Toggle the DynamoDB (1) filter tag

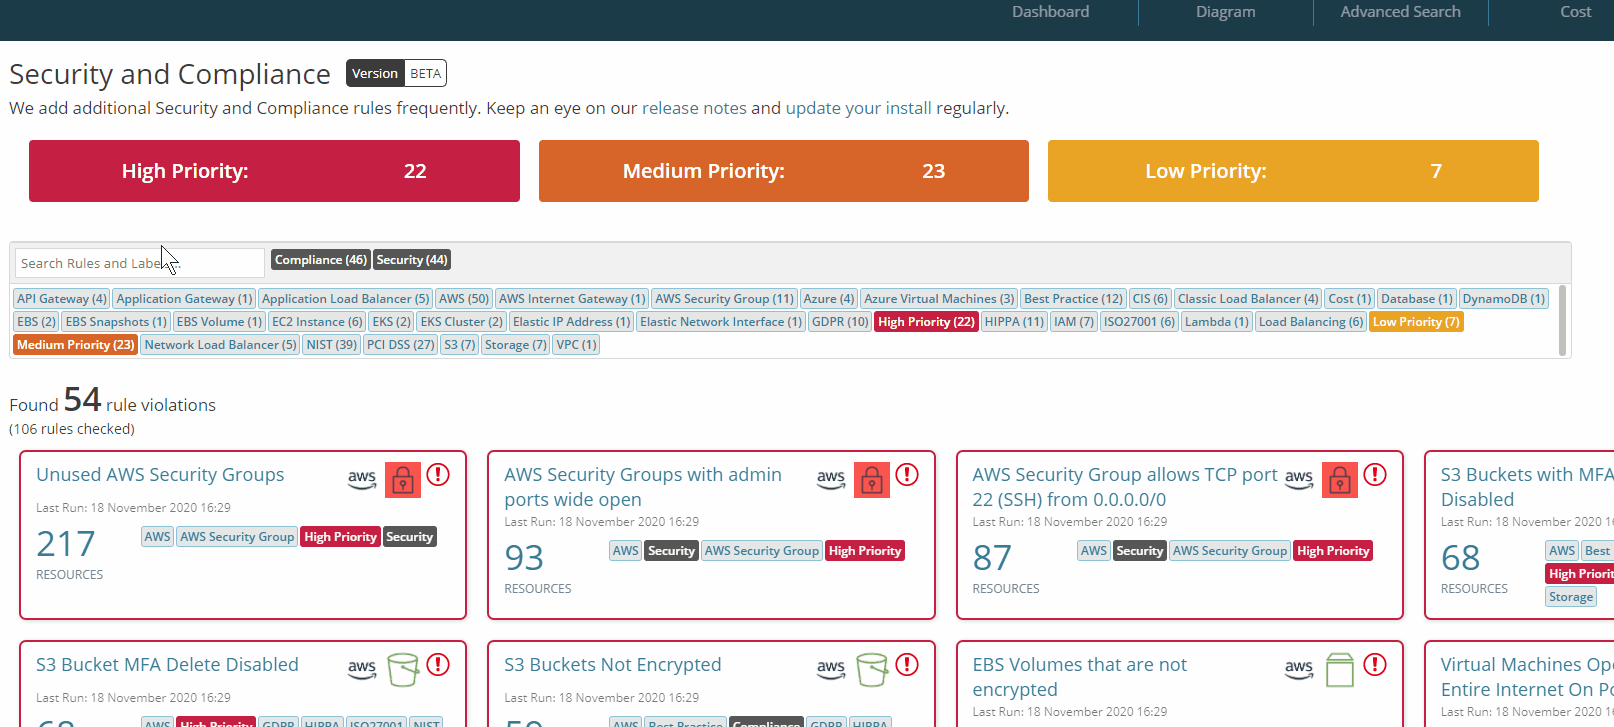click(1504, 299)
